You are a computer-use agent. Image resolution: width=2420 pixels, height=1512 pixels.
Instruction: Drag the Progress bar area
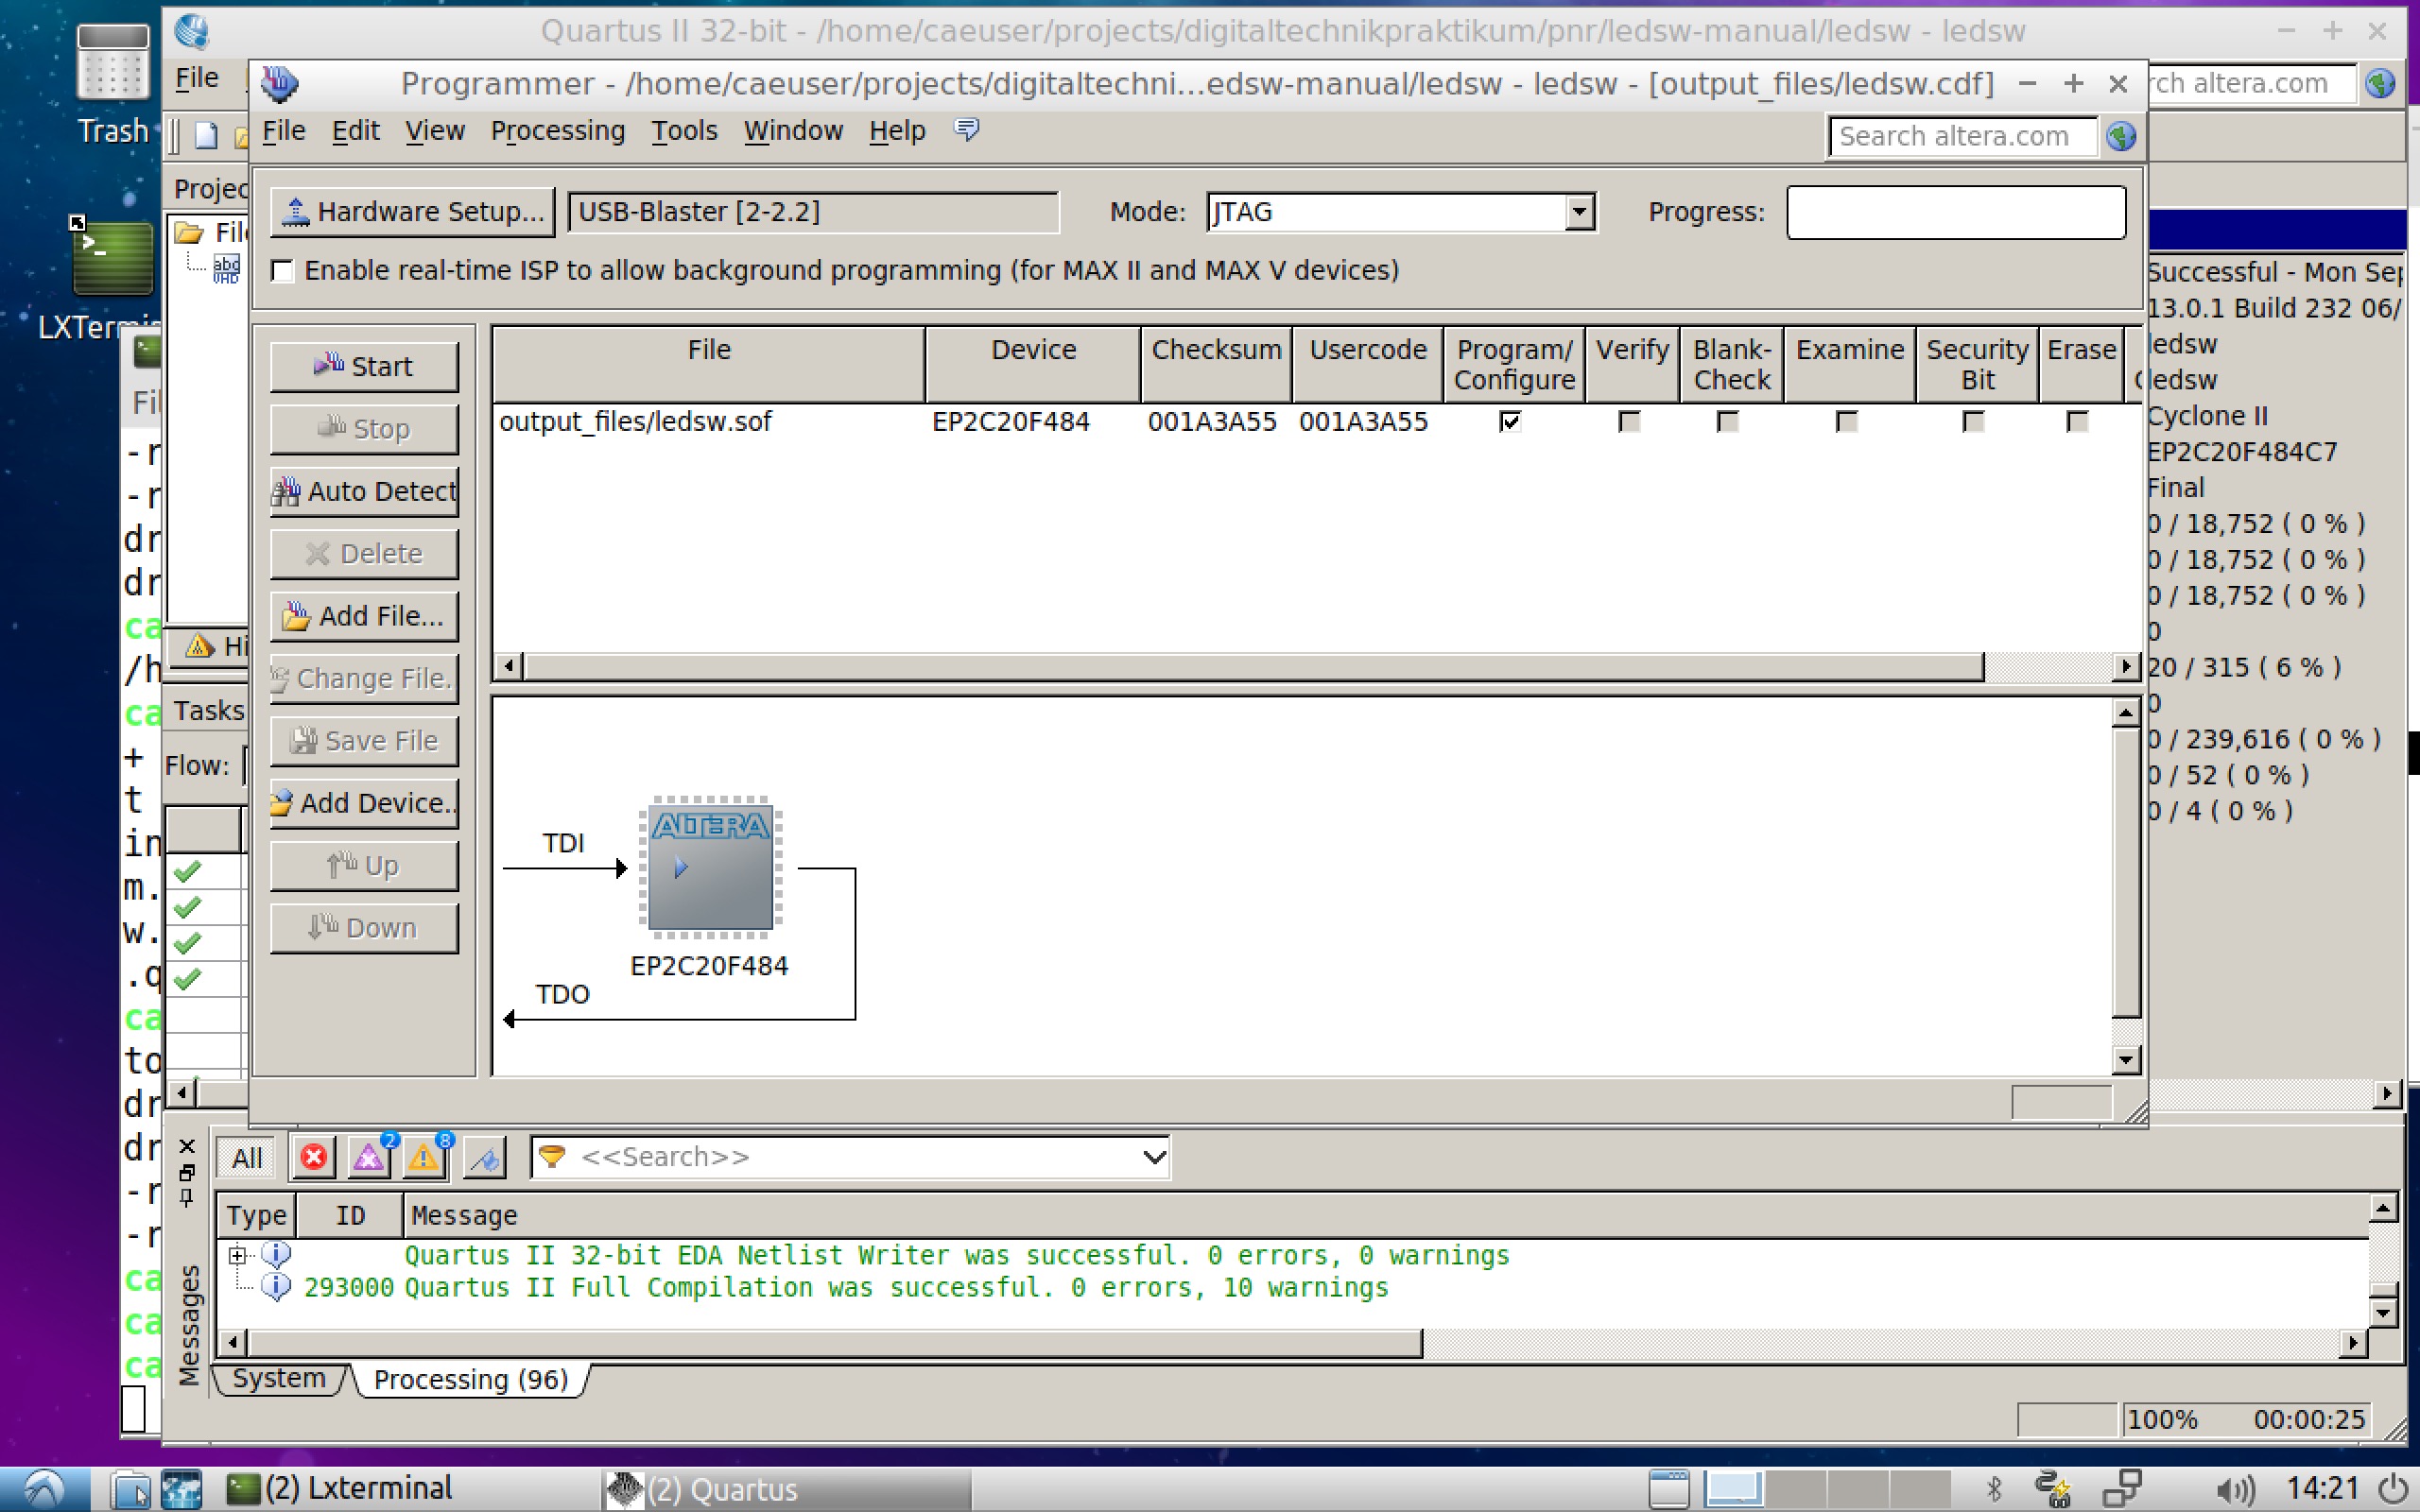pos(1955,211)
